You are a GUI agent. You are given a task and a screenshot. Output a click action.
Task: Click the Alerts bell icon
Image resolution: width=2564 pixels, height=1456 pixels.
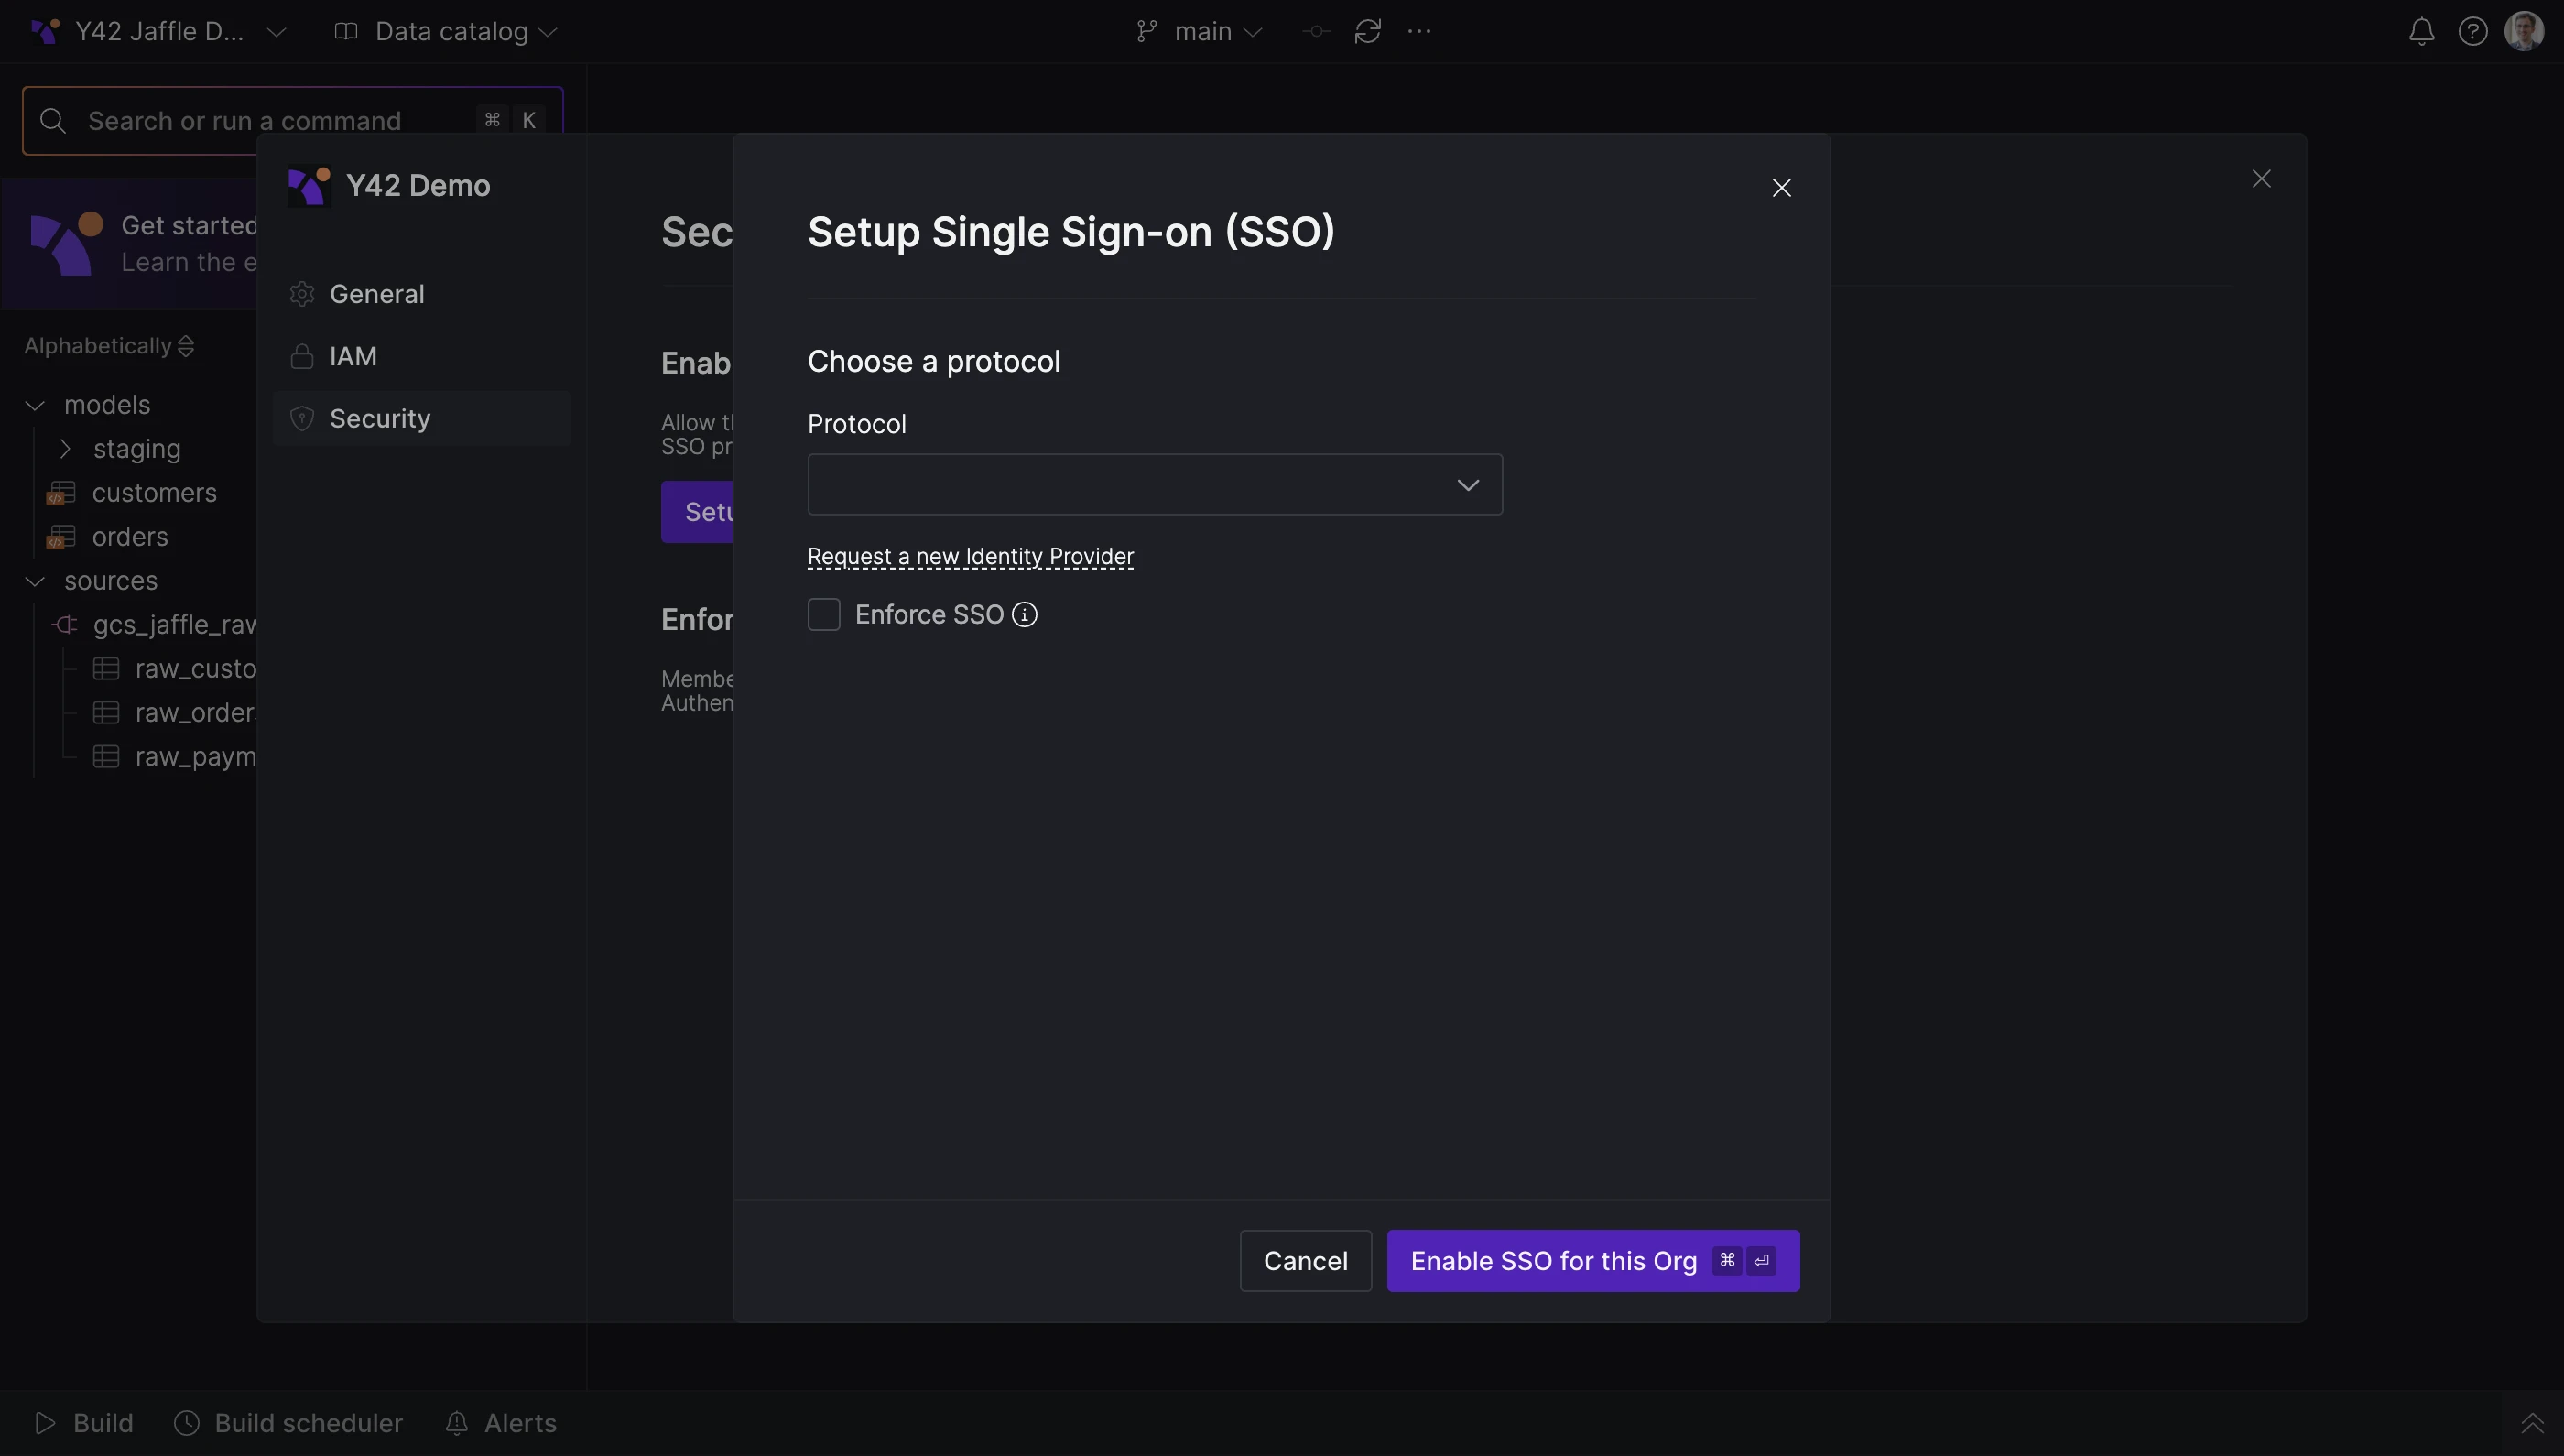click(456, 1423)
